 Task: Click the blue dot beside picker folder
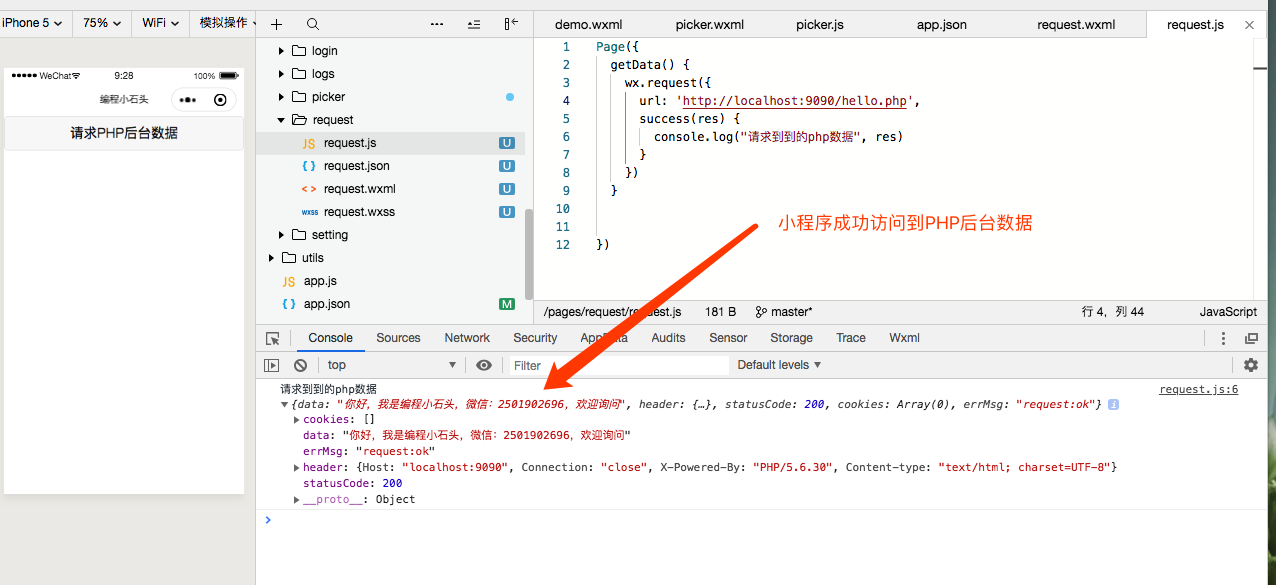click(x=509, y=97)
